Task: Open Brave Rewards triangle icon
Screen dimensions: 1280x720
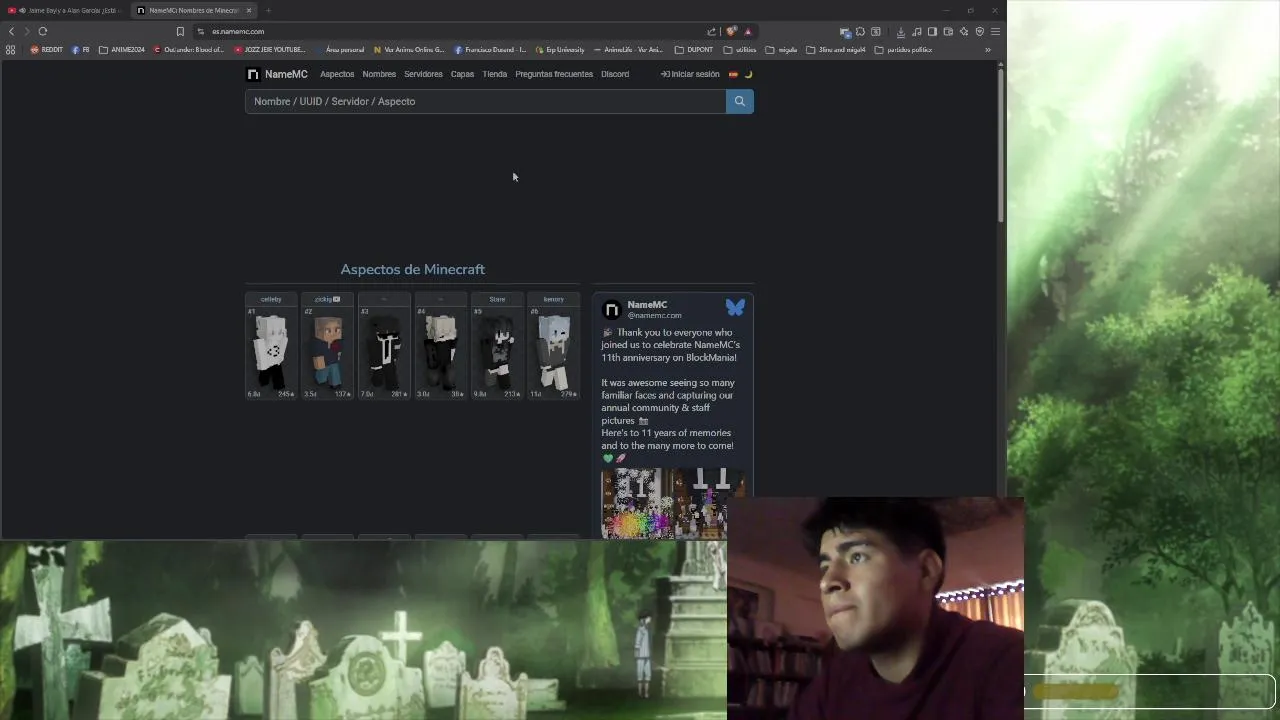Action: pos(747,31)
